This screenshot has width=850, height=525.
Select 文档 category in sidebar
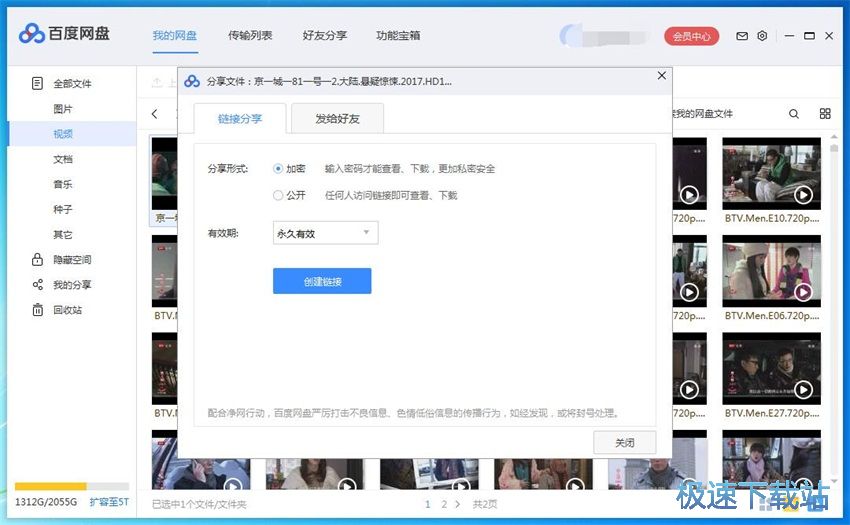(63, 159)
